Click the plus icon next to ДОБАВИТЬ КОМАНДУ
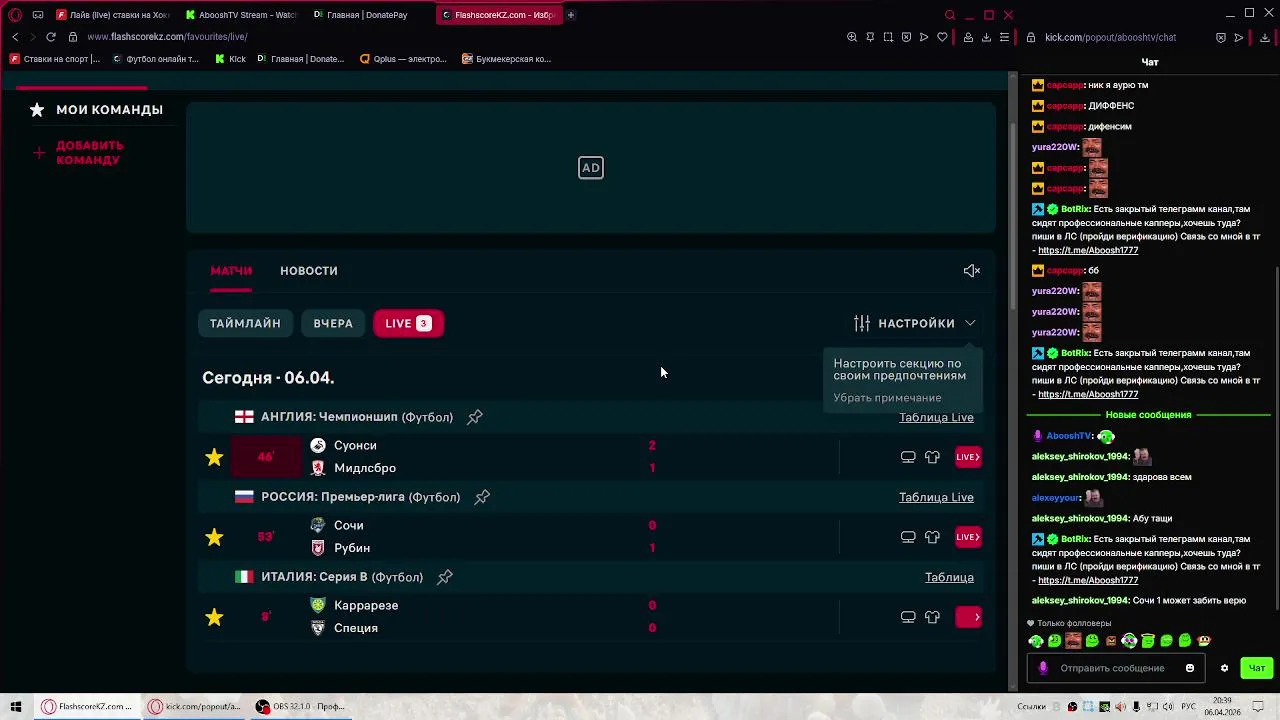Screen dimensions: 1280x720 (39, 153)
